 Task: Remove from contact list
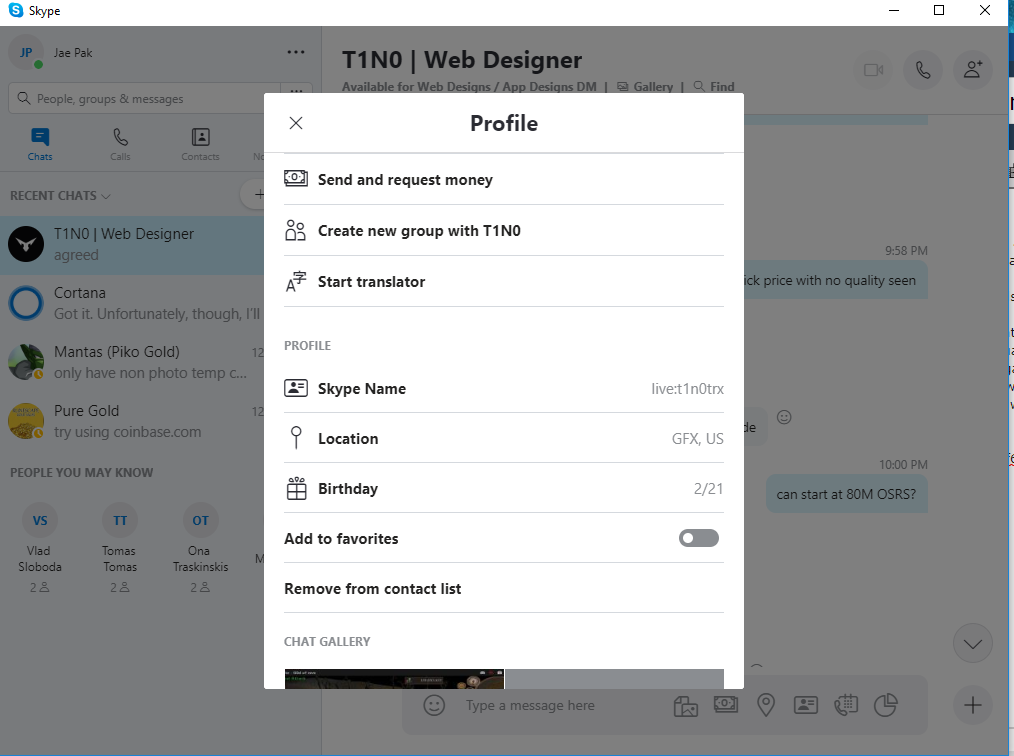tap(504, 589)
